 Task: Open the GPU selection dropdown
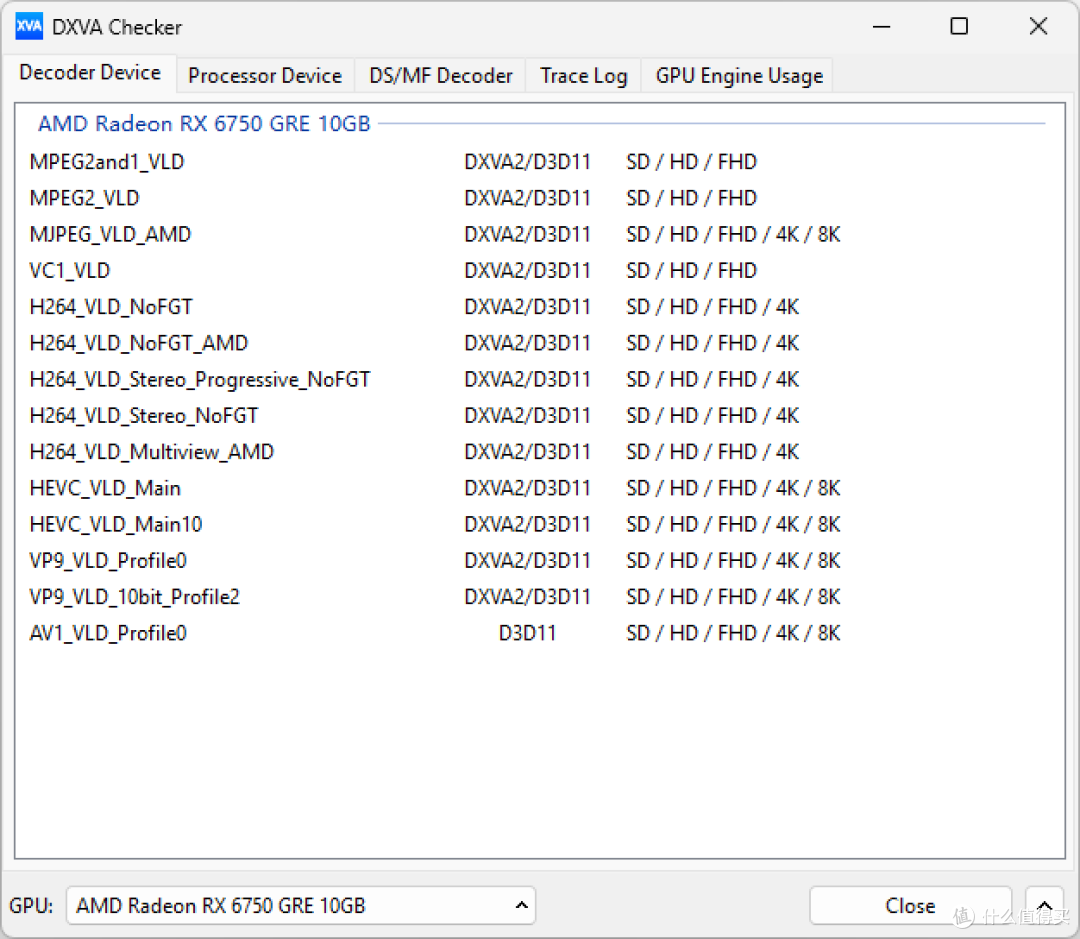[x=301, y=905]
